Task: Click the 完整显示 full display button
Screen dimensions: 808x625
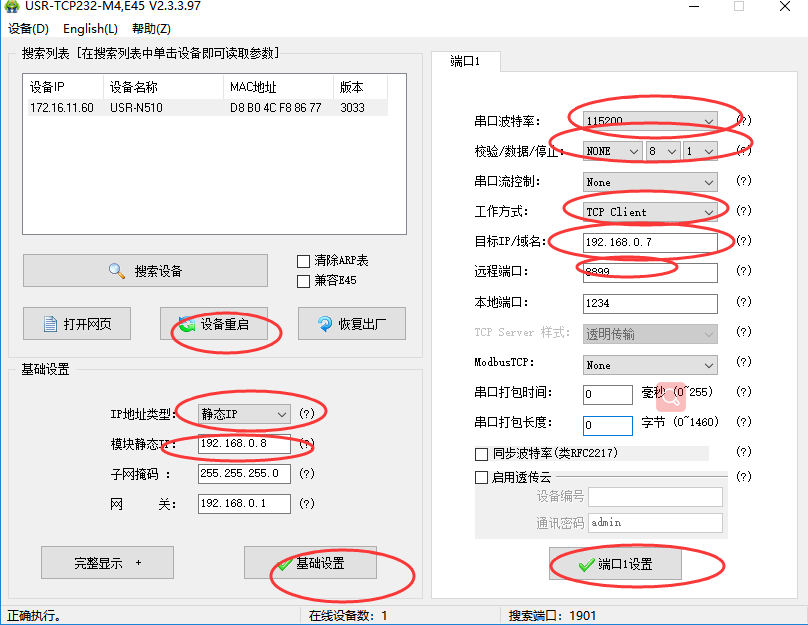Action: pyautogui.click(x=107, y=563)
